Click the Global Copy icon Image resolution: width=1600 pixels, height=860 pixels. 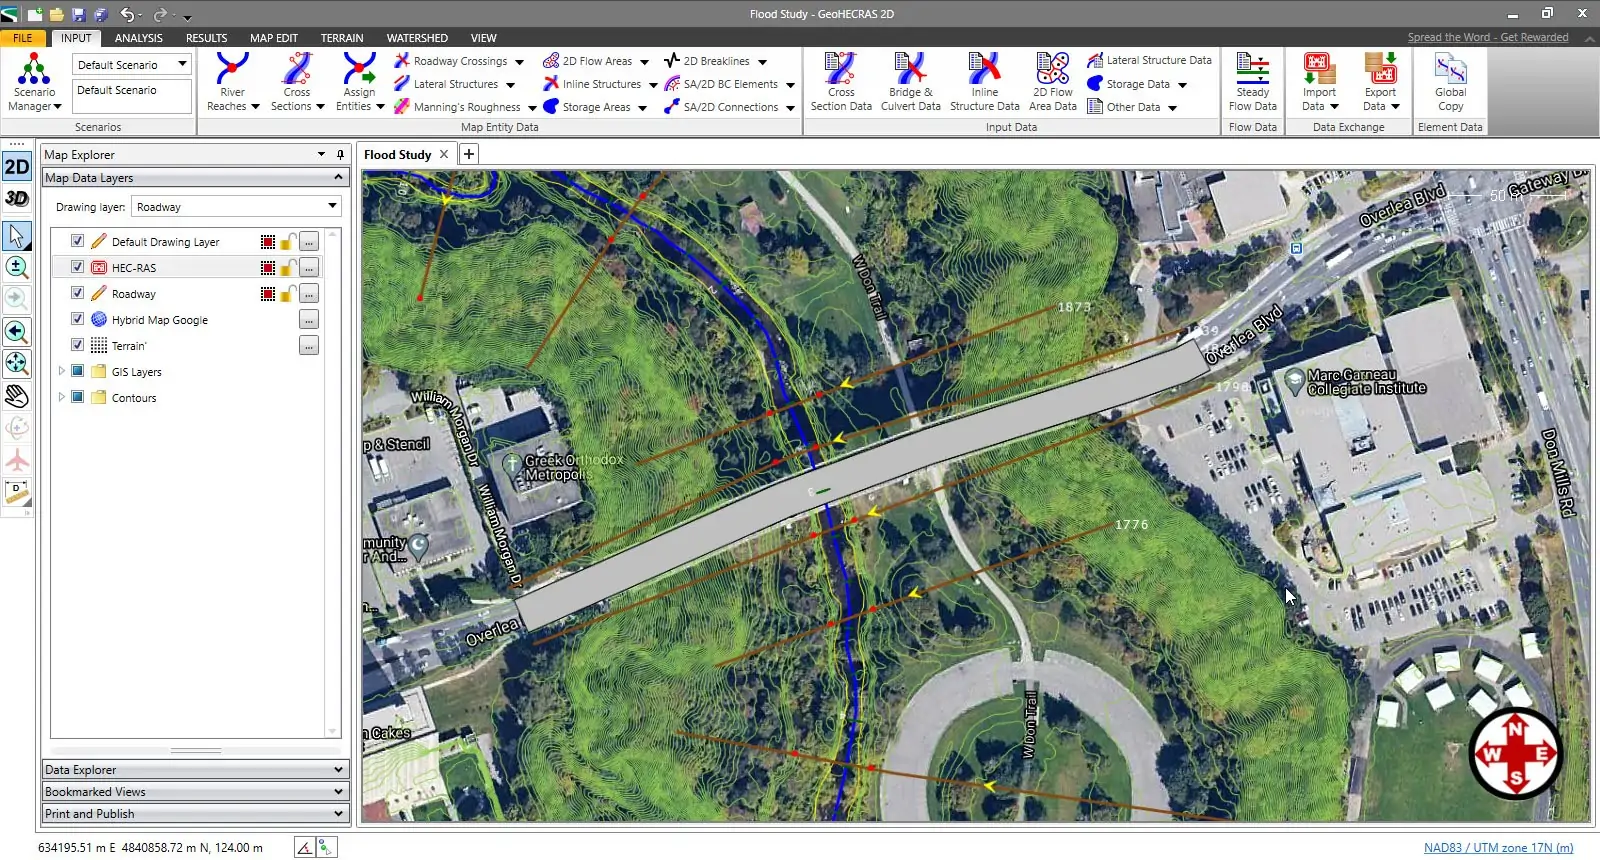(1450, 82)
